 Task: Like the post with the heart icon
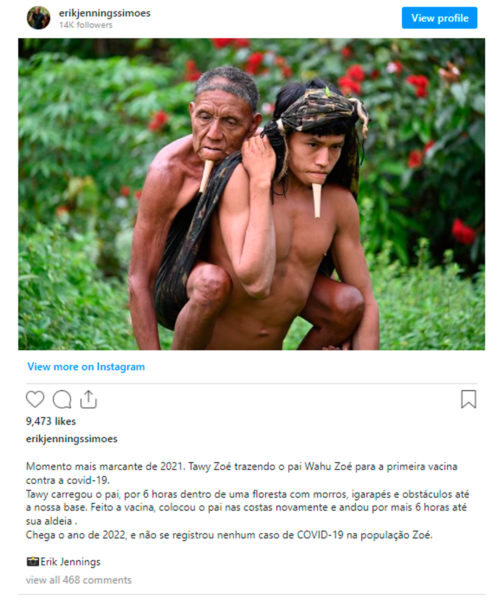coord(35,399)
